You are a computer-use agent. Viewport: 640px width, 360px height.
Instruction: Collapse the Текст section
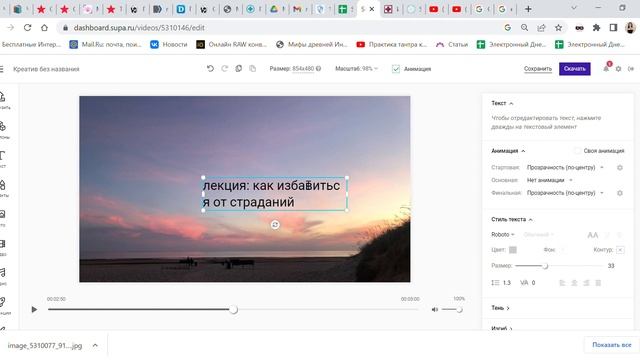click(502, 103)
